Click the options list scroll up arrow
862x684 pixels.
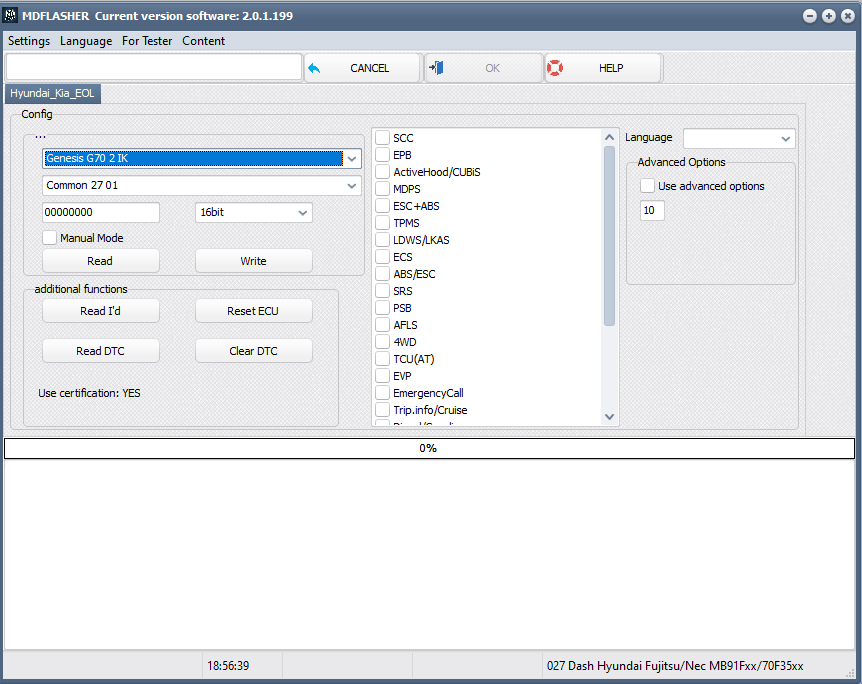[x=609, y=137]
